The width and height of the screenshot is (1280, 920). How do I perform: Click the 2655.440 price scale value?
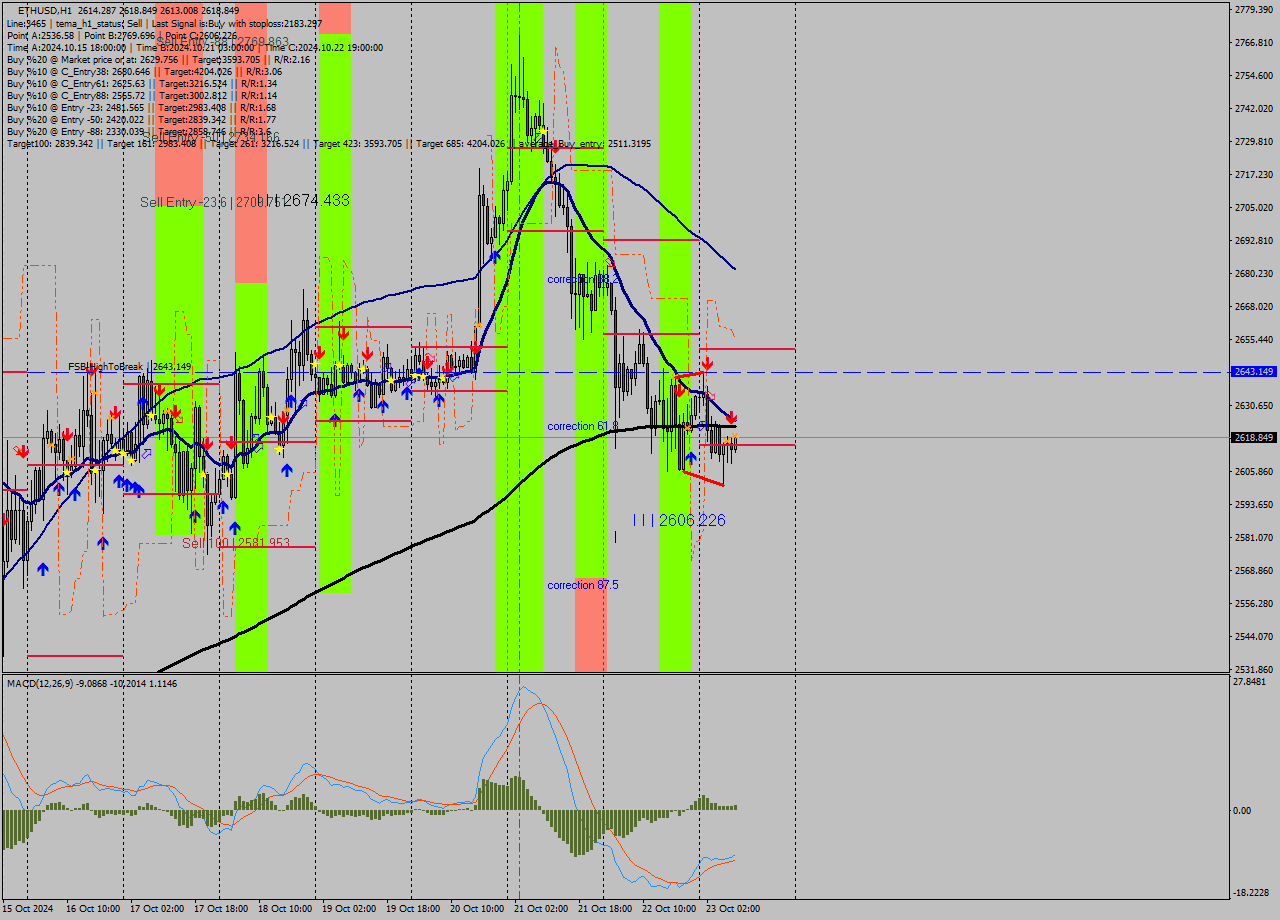[x=1254, y=339]
